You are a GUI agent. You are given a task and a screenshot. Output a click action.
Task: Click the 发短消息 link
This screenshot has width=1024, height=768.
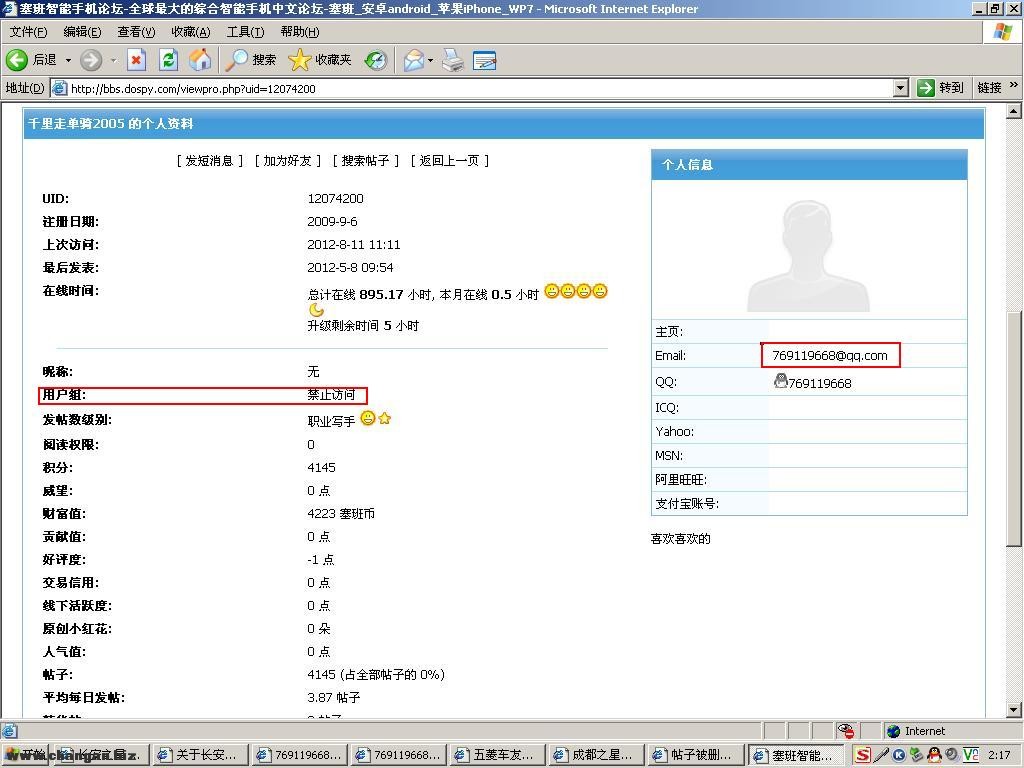click(x=210, y=160)
